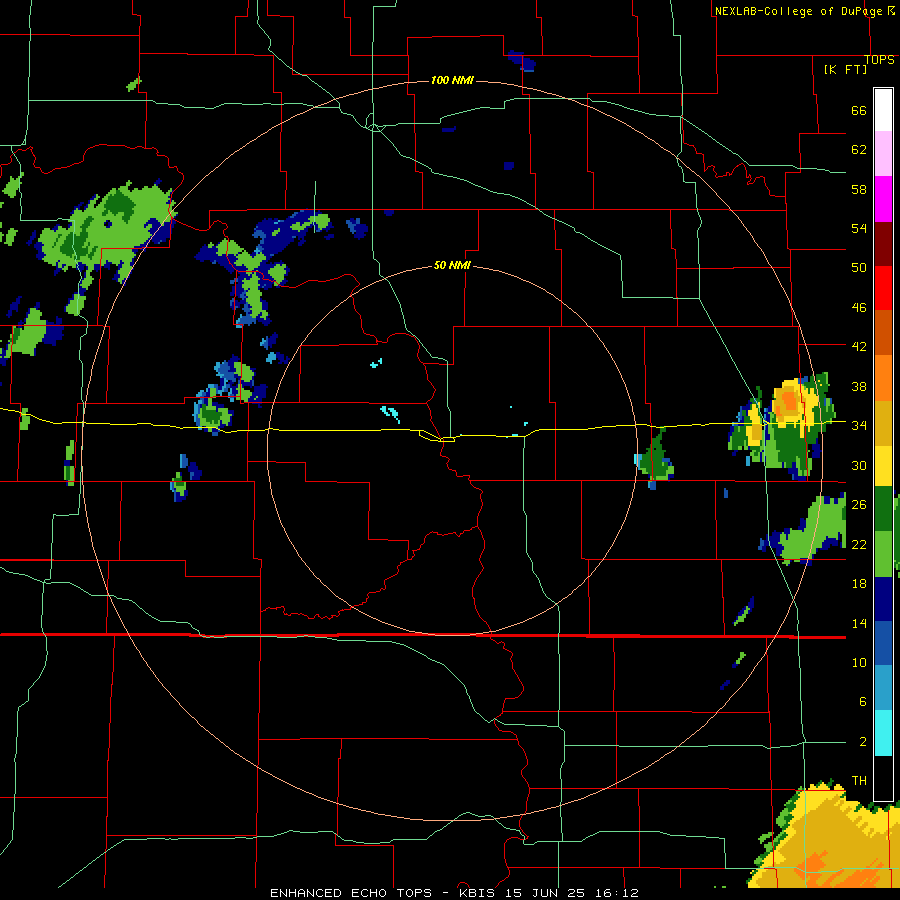Click the "16:12" time stamp

(619, 893)
